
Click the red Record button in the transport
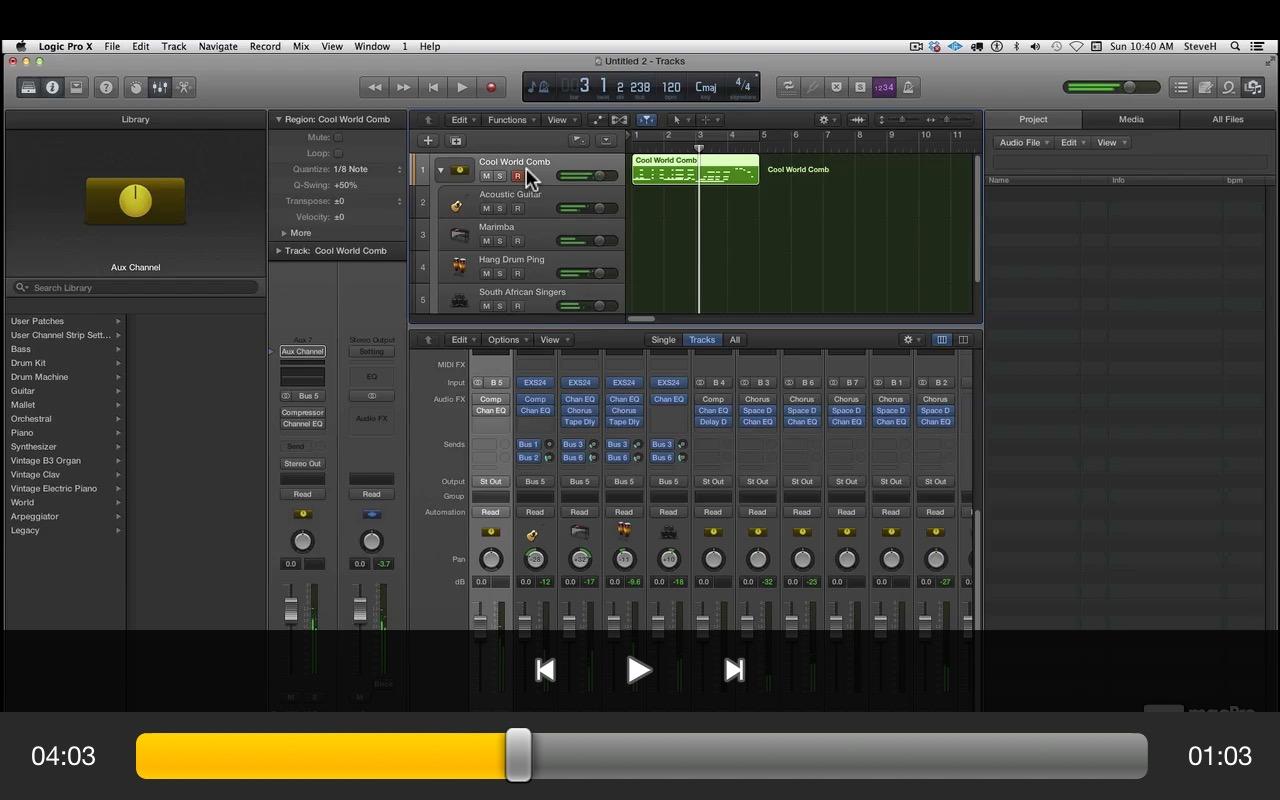[490, 87]
